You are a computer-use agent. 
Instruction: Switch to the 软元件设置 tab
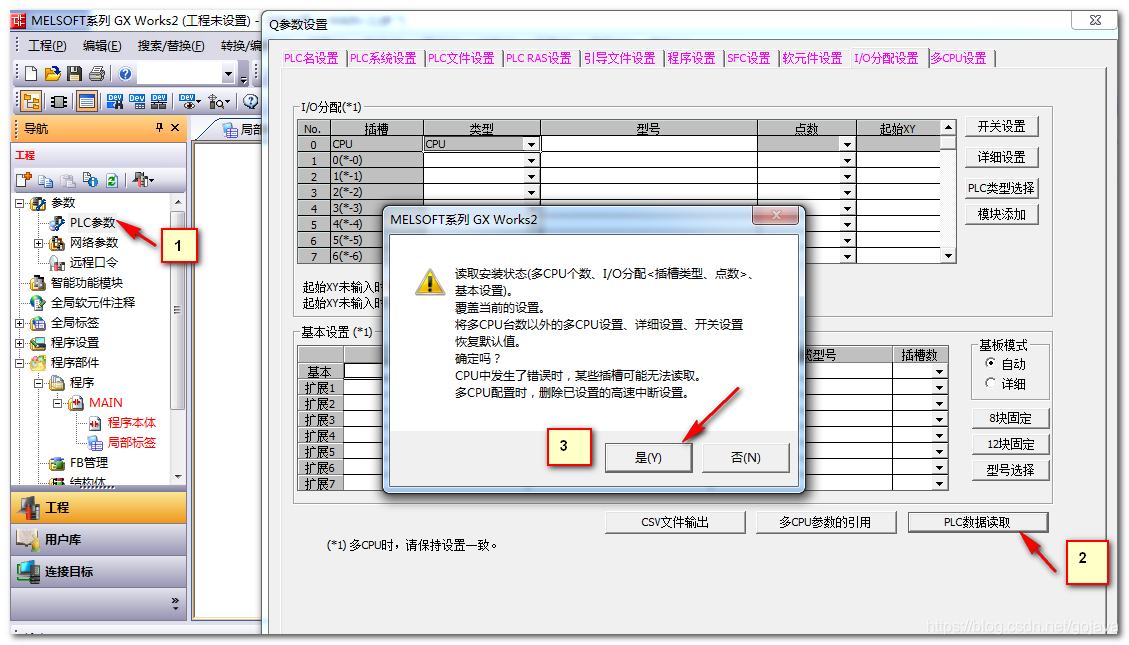[x=812, y=58]
